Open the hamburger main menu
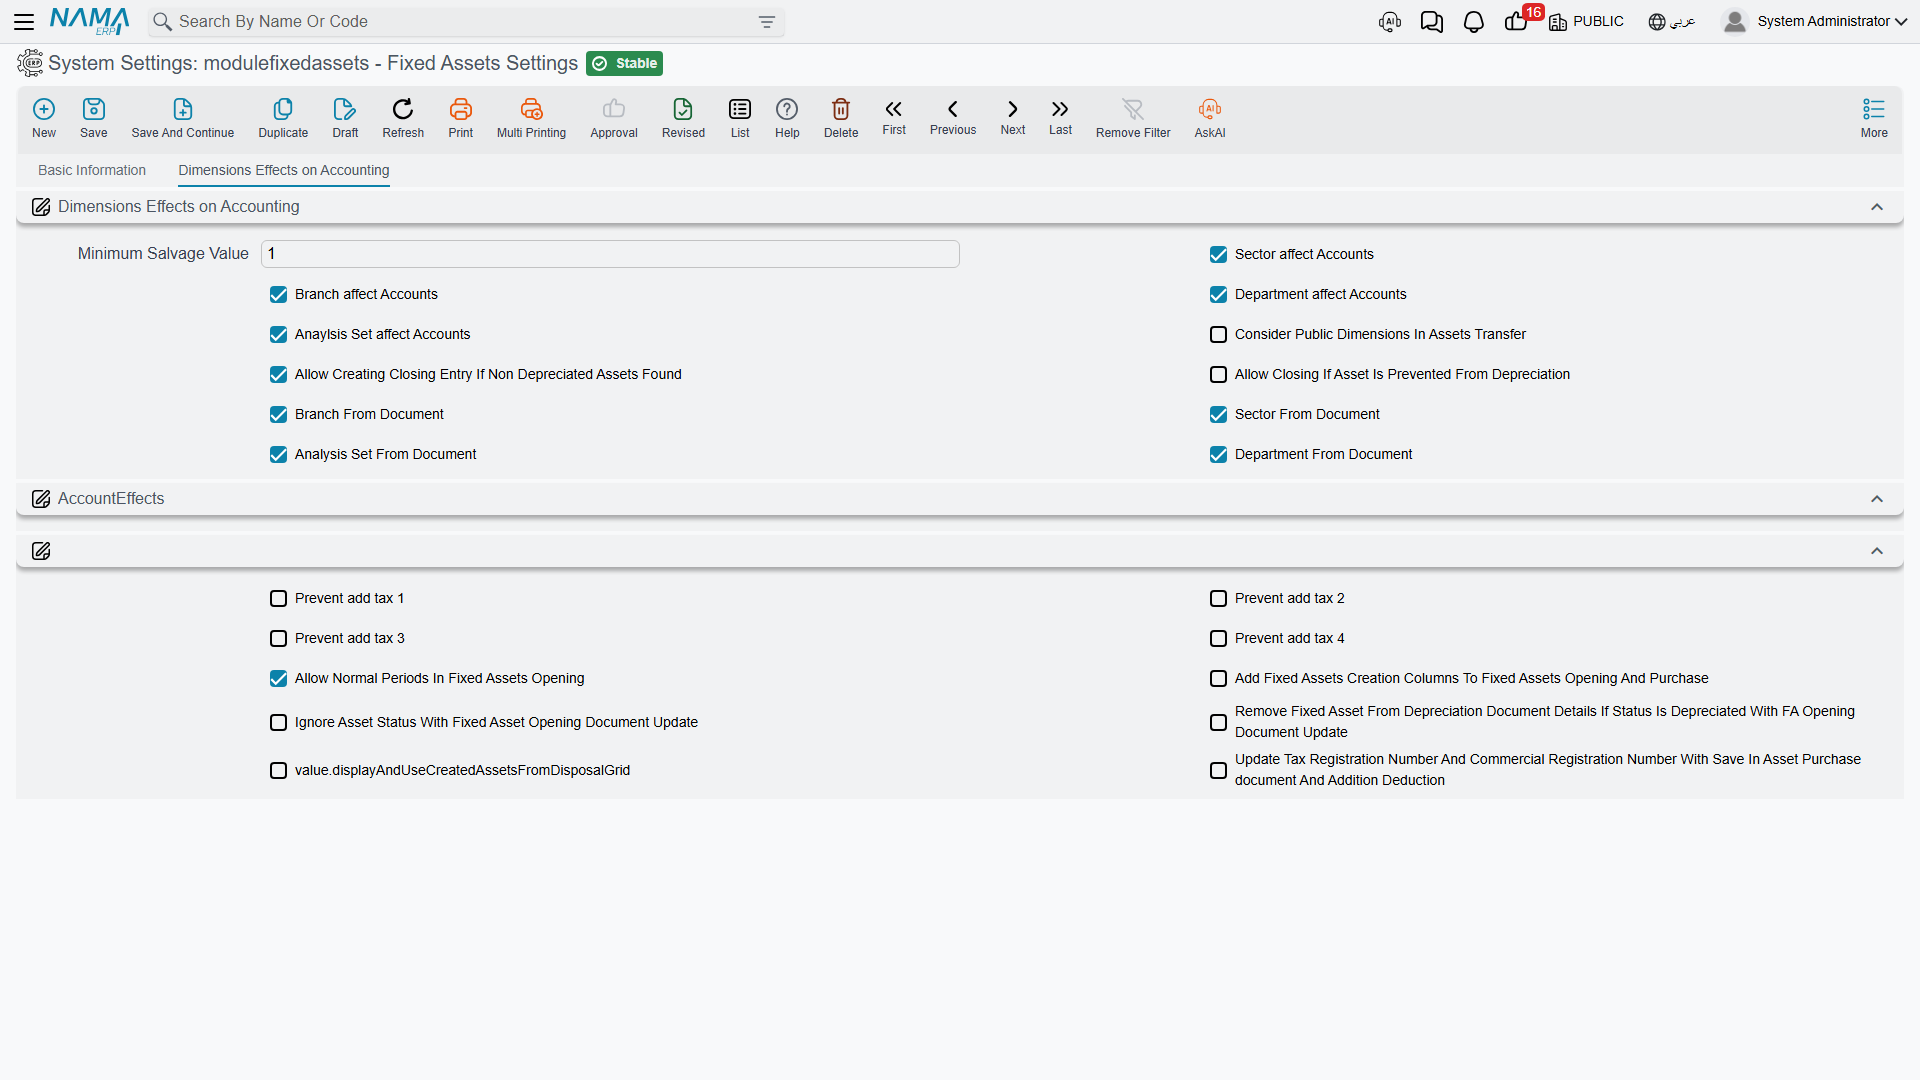The width and height of the screenshot is (1920, 1080). (24, 21)
